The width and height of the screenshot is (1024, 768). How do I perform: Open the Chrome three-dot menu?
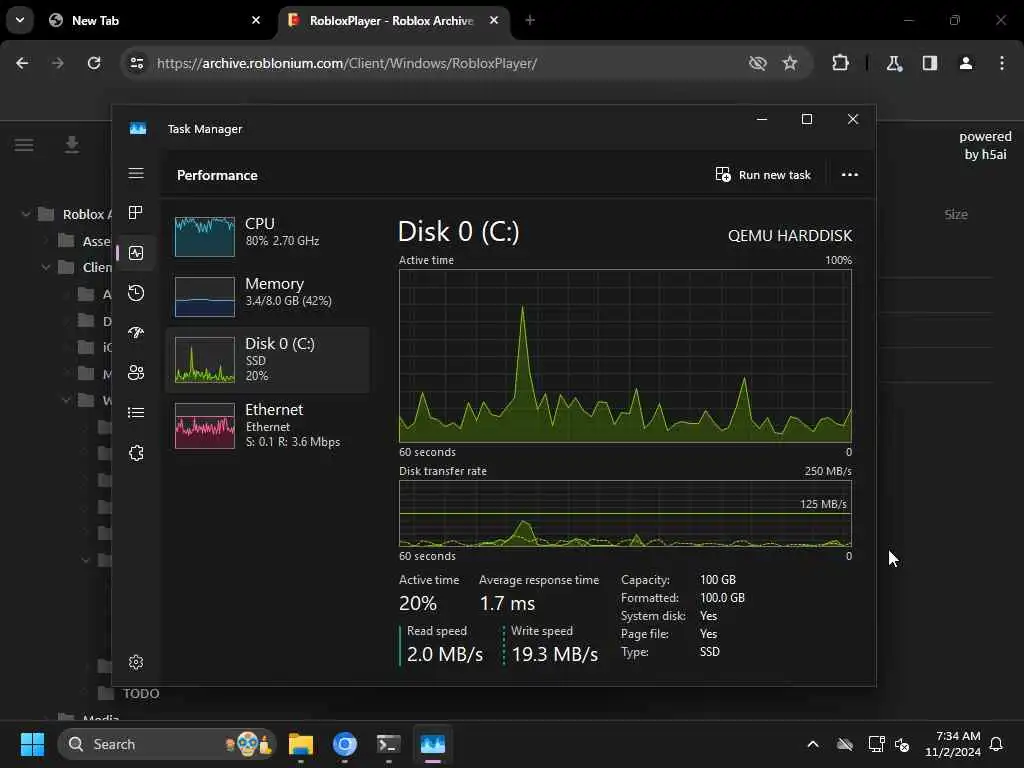(x=1002, y=63)
